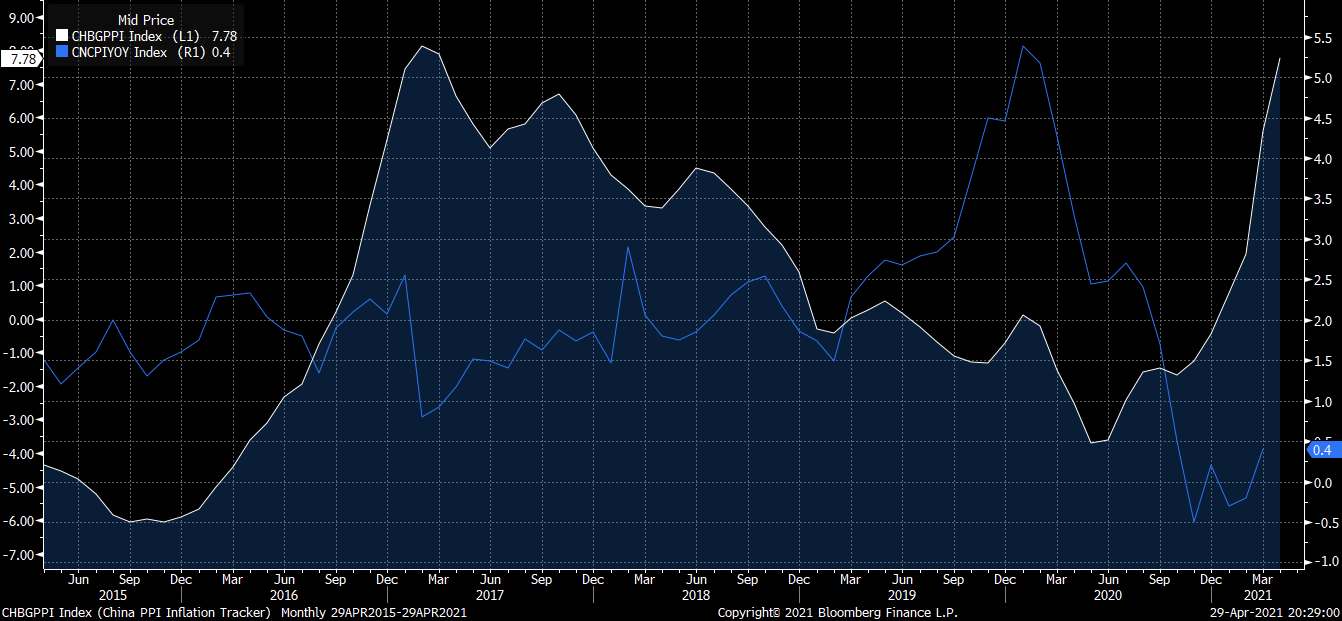Screen dimensions: 1342x621
Task: Click the 2018 year label on time axis
Action: 695,595
